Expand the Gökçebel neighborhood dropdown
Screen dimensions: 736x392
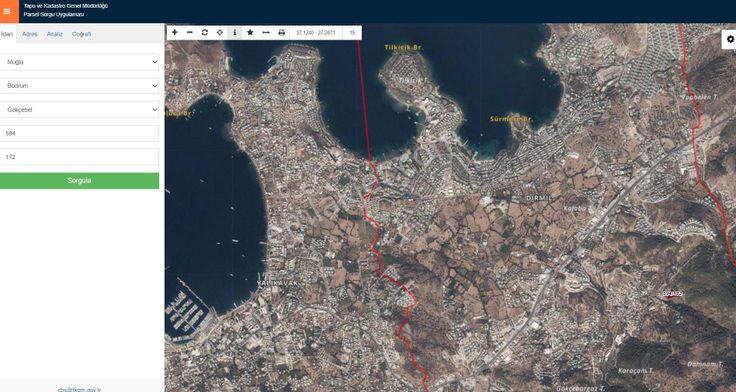click(79, 109)
